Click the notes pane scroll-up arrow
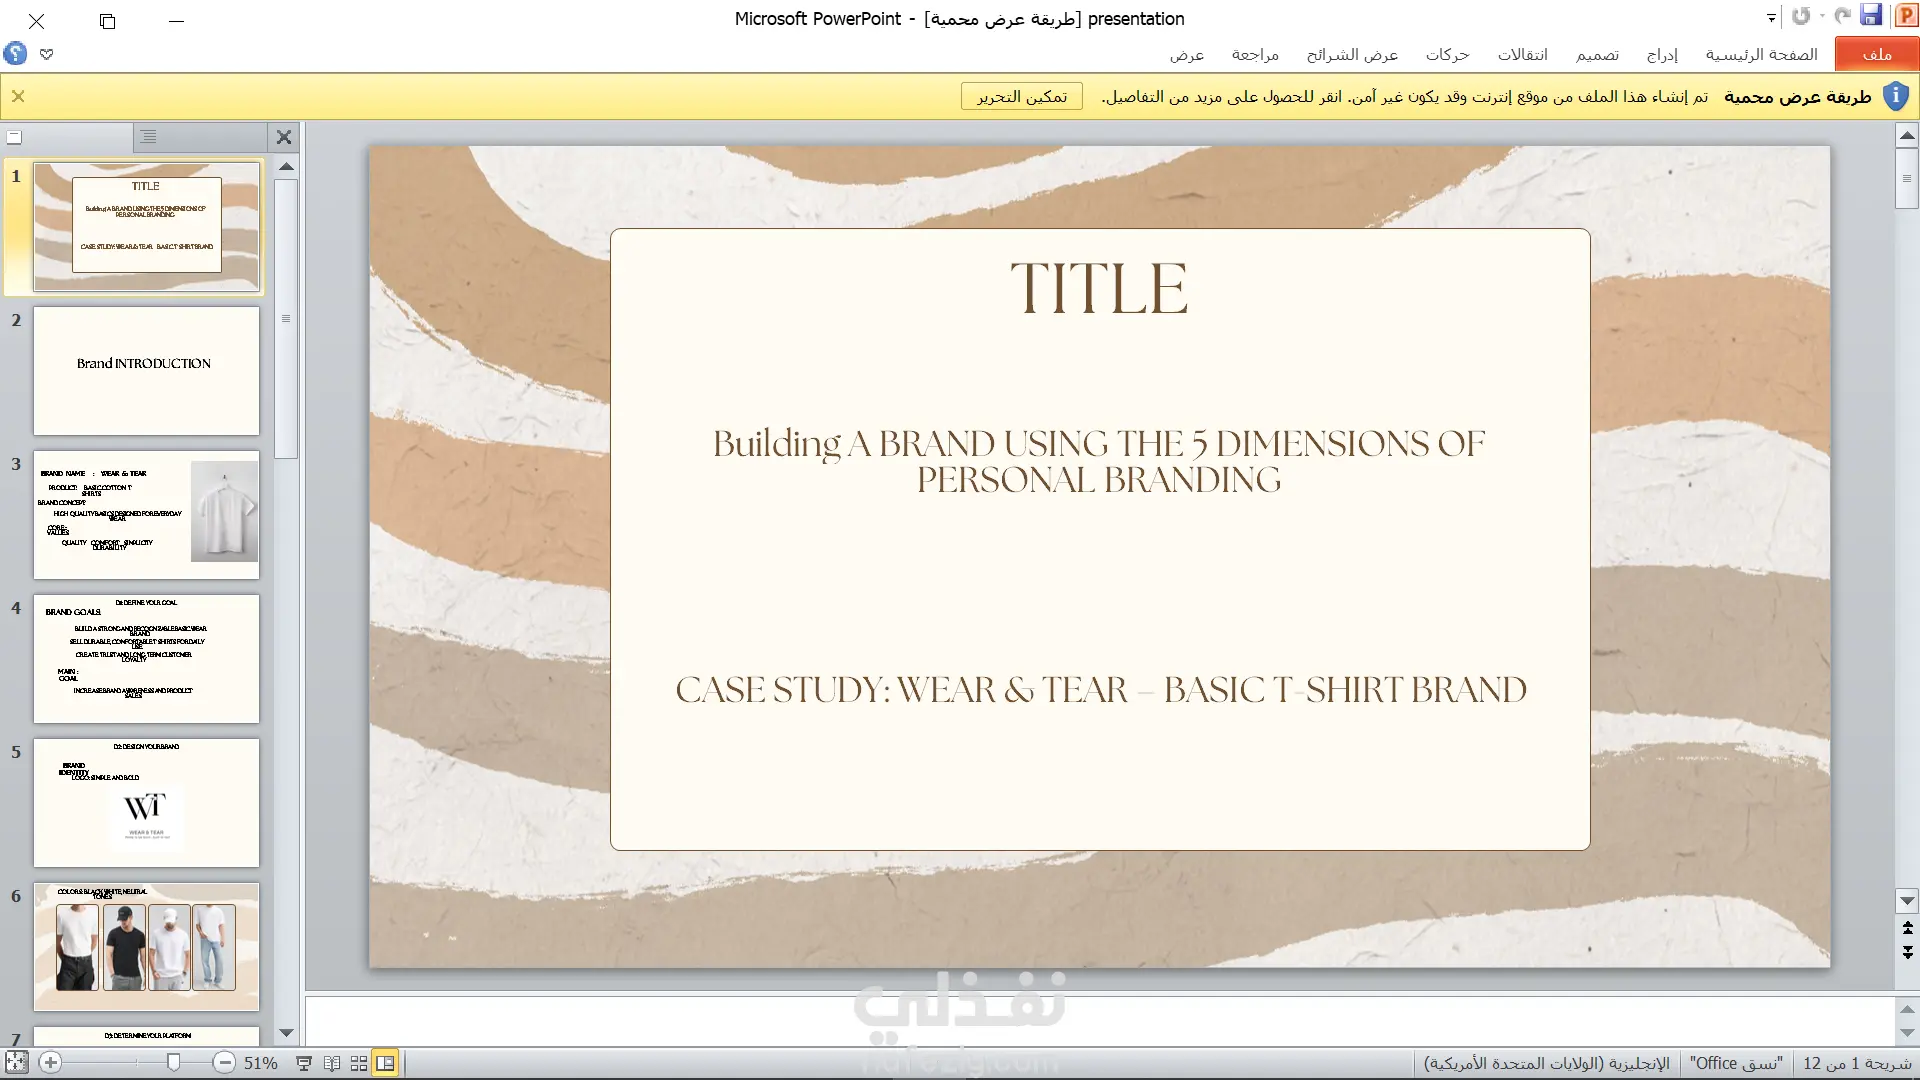 [x=1907, y=1009]
